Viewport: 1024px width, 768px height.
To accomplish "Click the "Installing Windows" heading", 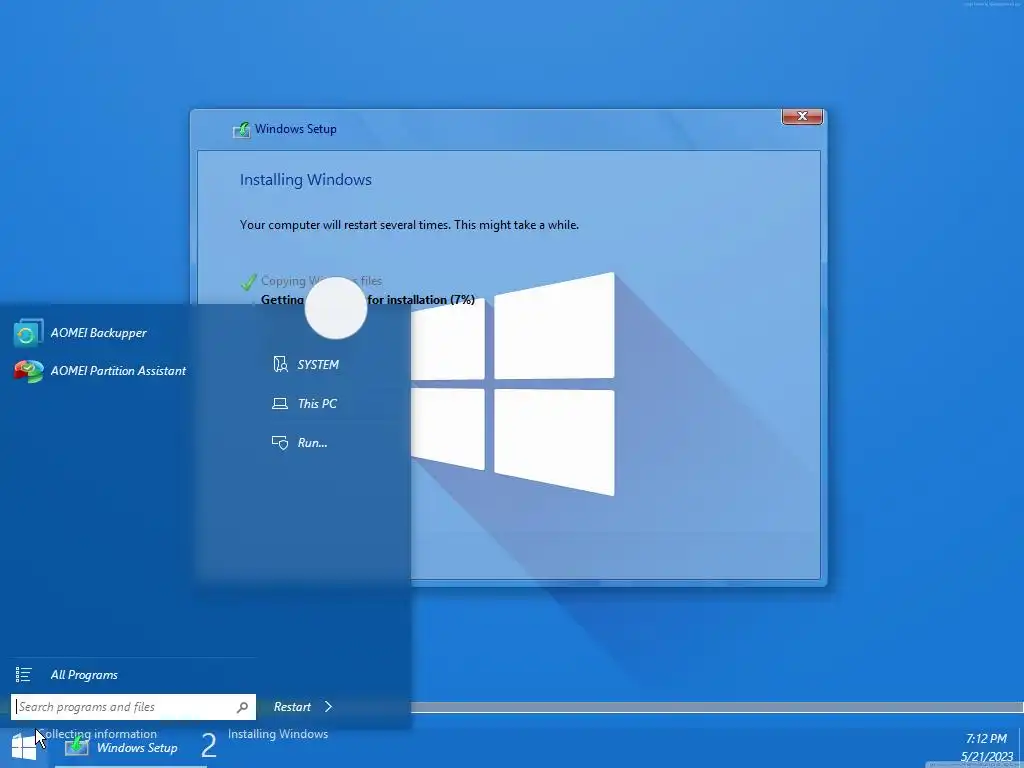I will tap(306, 180).
